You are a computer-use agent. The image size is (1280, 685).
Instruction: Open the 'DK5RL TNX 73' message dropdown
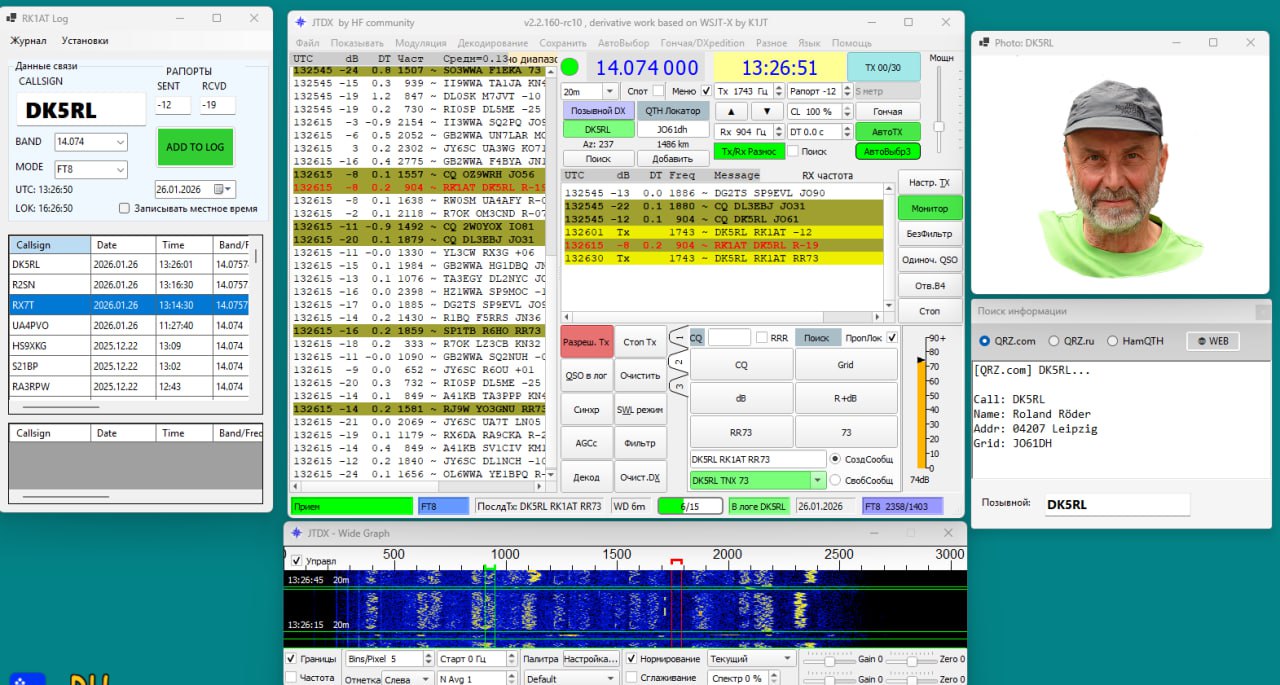tap(819, 481)
